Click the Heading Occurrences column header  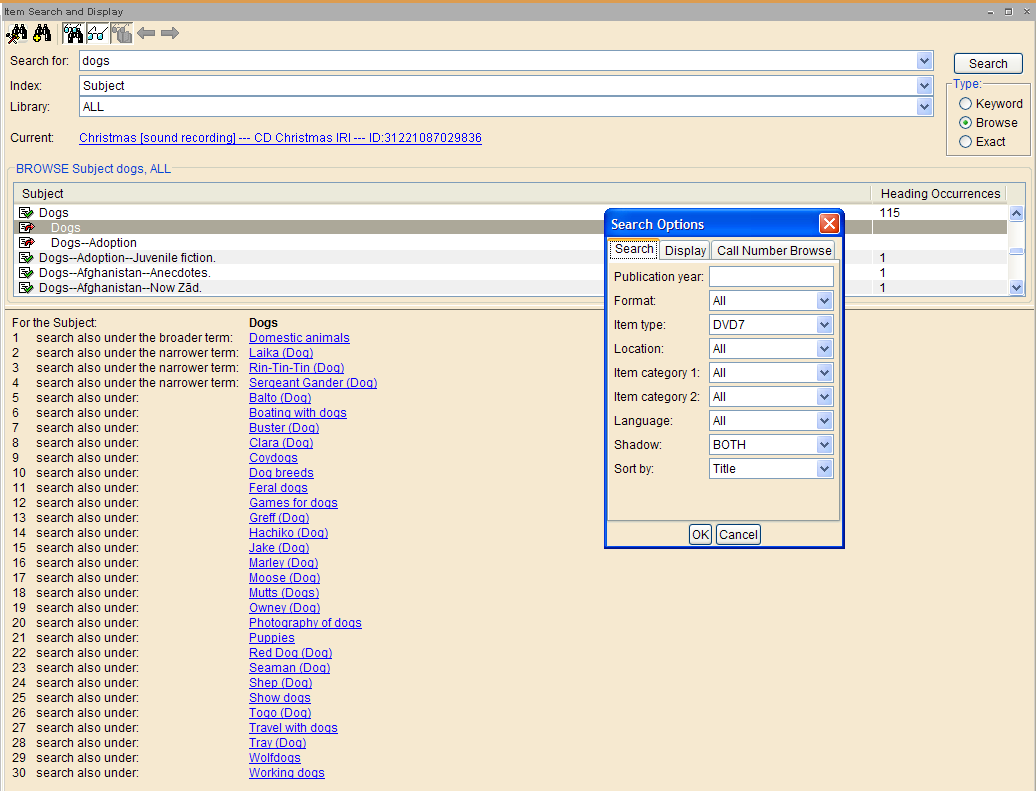point(940,194)
